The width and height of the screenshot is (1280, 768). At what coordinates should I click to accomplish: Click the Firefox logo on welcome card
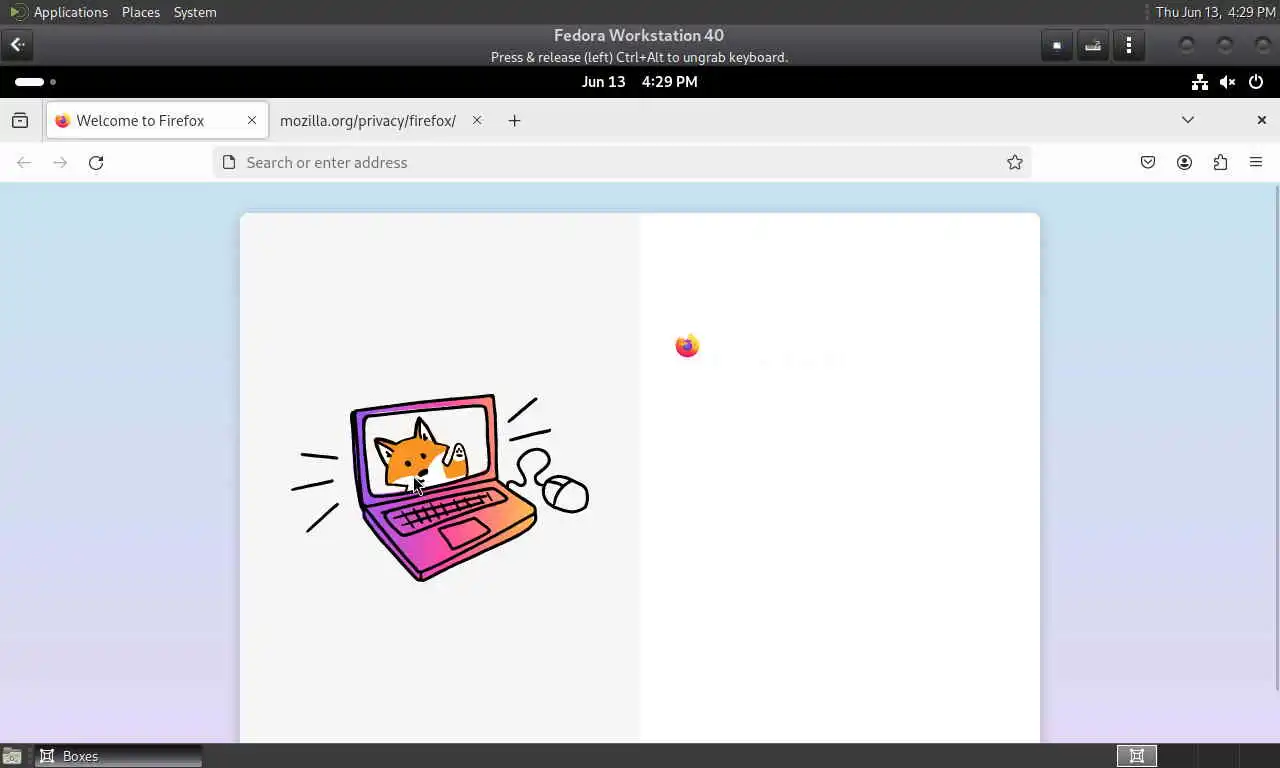click(x=687, y=346)
